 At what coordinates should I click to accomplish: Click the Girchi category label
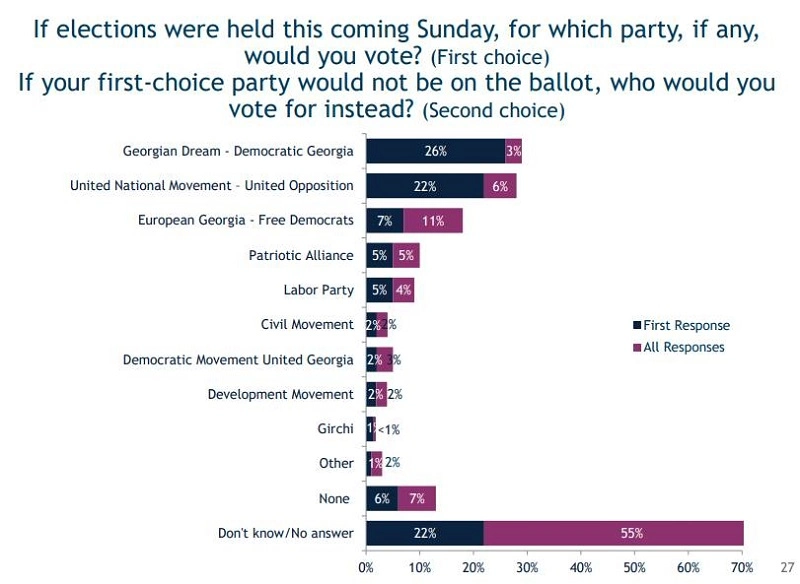point(335,428)
